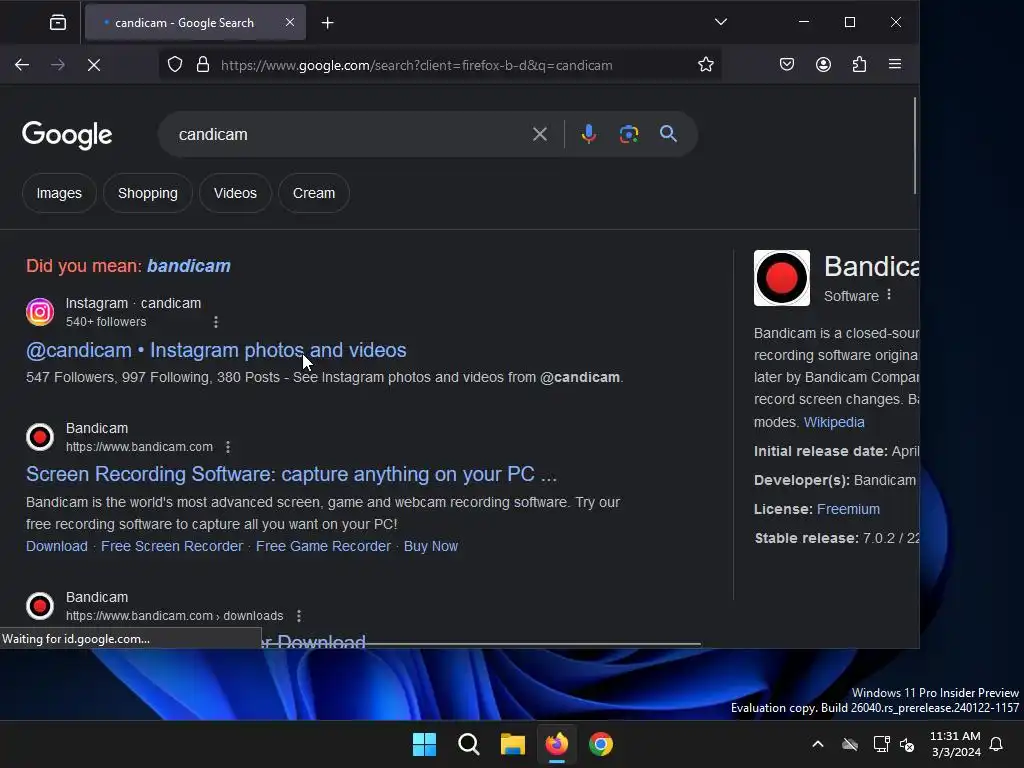
Task: Start voice search with microphone icon
Action: click(588, 134)
